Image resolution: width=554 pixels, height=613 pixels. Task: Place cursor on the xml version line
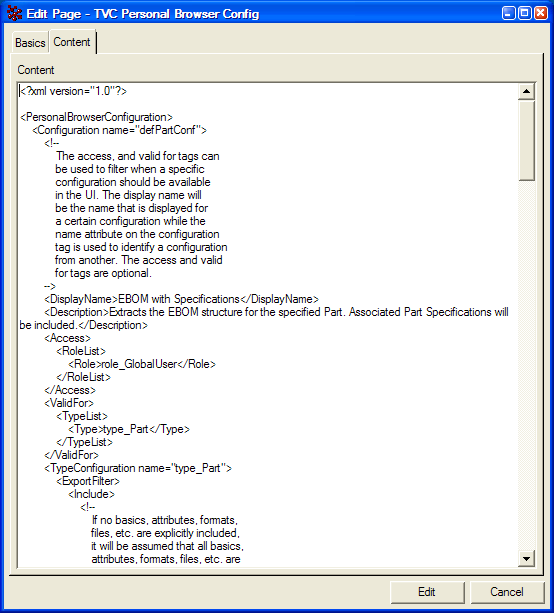click(x=74, y=91)
